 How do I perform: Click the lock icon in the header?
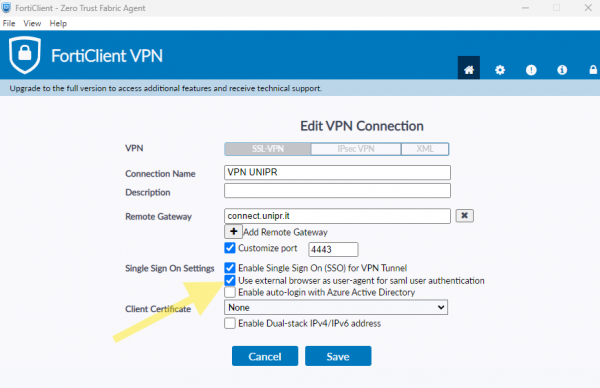(x=593, y=70)
